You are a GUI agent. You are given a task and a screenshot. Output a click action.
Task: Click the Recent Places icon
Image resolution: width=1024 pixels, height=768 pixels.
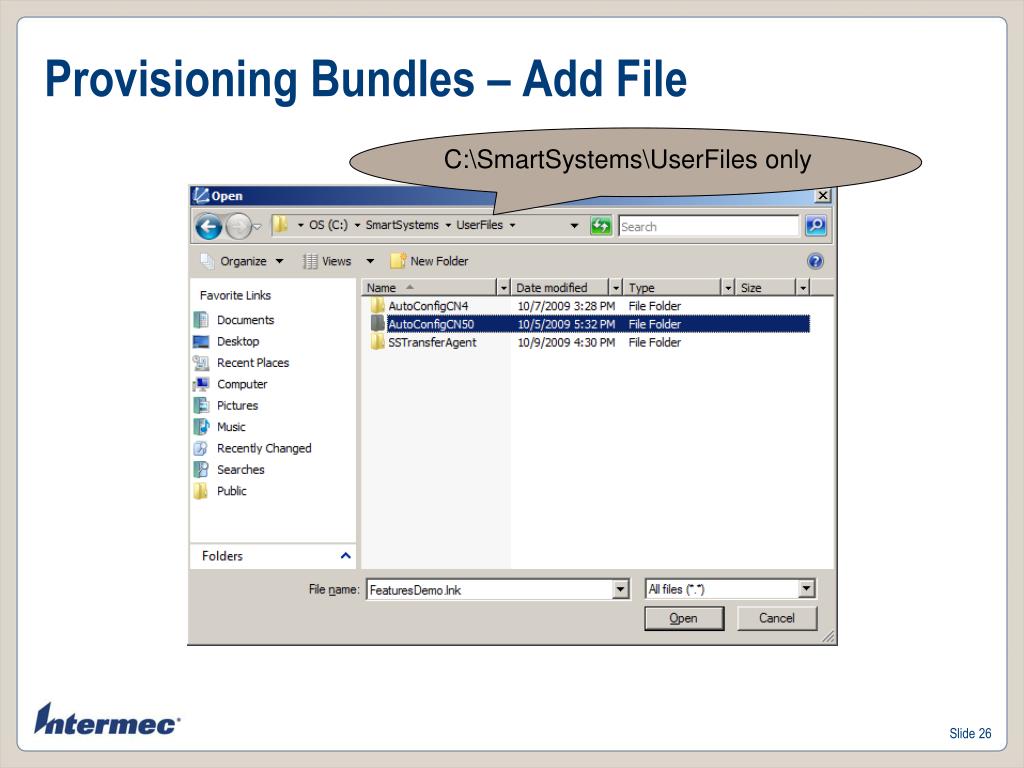tap(201, 363)
